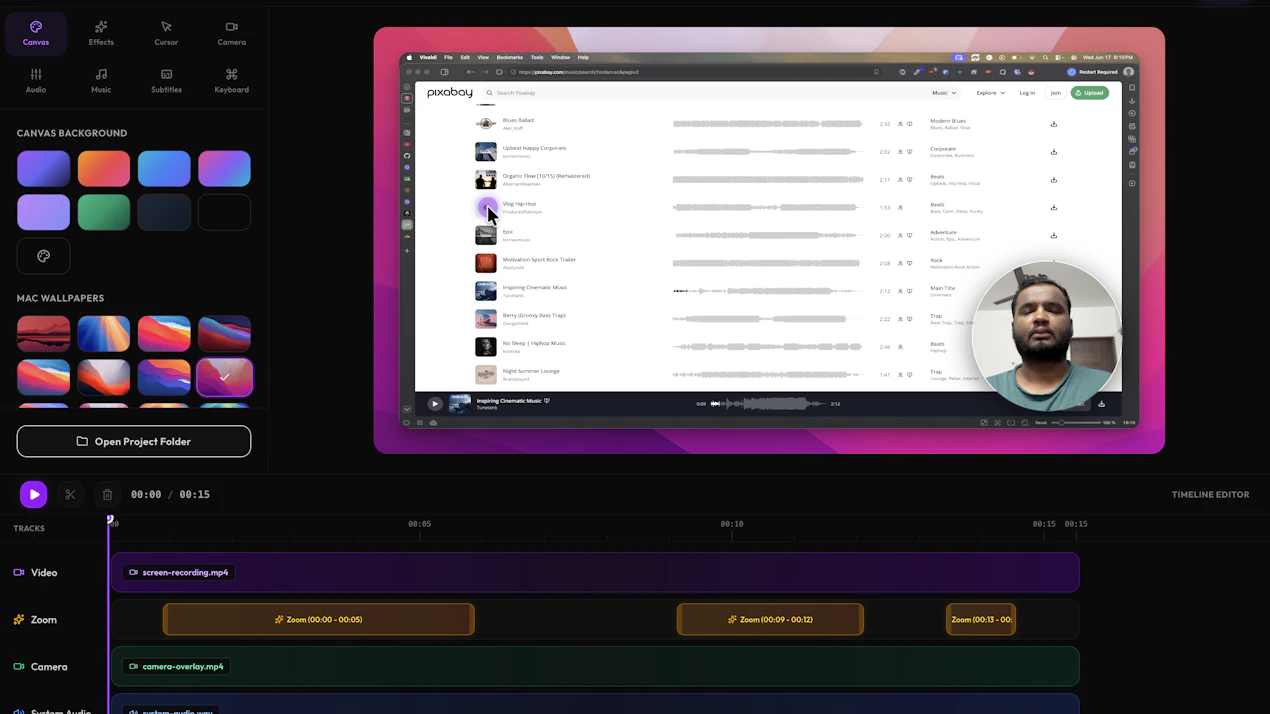Click Upbeat Happy Corporate track in preview
1270x714 pixels.
(534, 148)
